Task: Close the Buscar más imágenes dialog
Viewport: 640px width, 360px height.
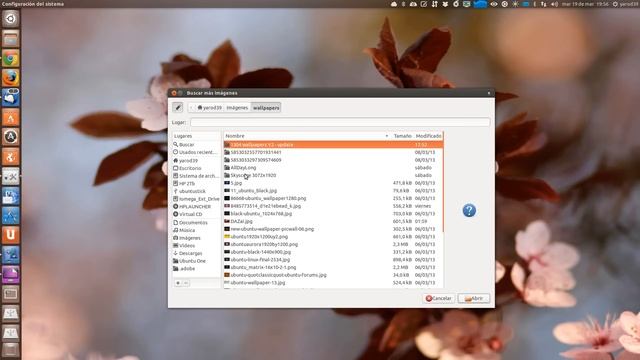Action: point(174,93)
